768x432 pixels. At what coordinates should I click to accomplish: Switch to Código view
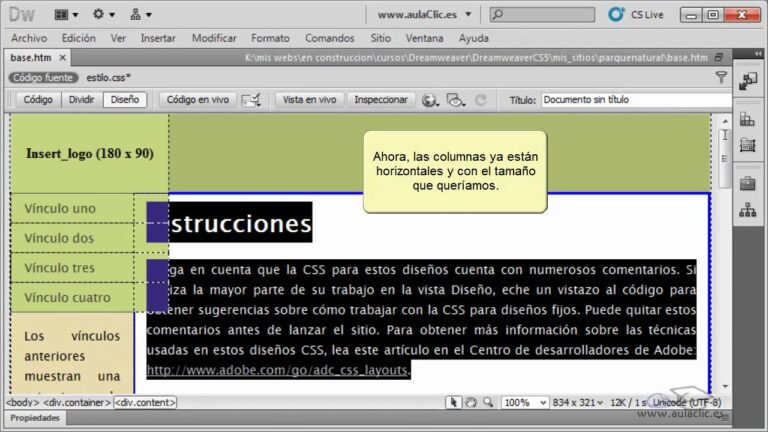[38, 100]
